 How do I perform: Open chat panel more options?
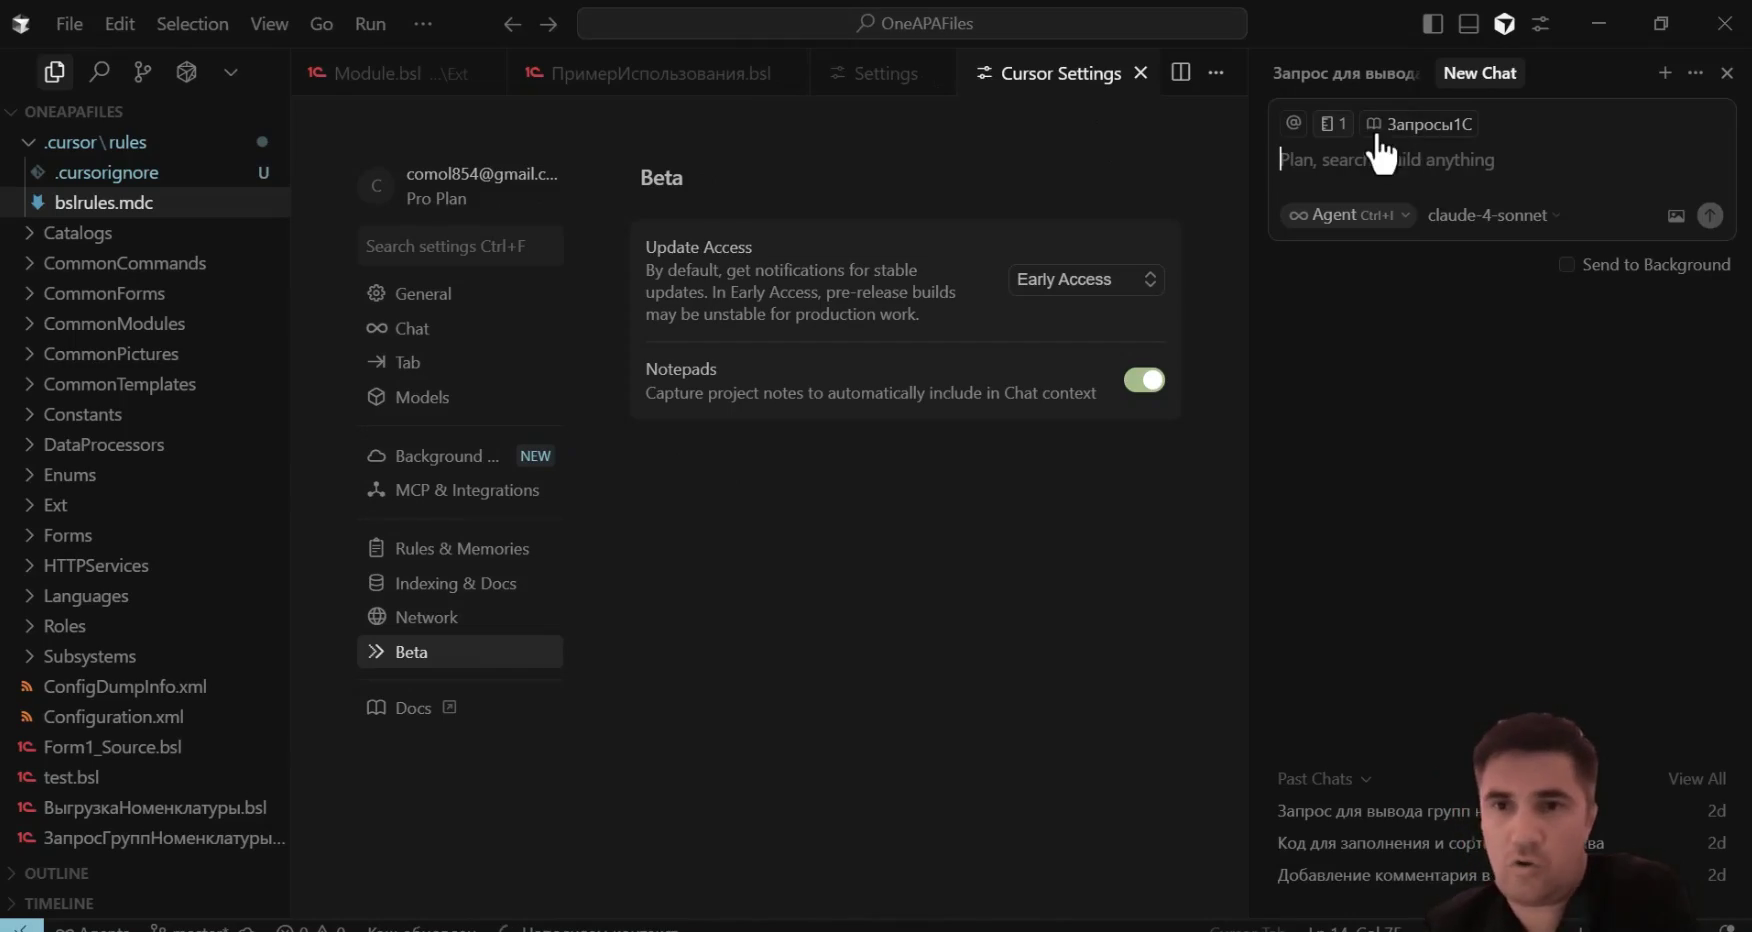1696,73
